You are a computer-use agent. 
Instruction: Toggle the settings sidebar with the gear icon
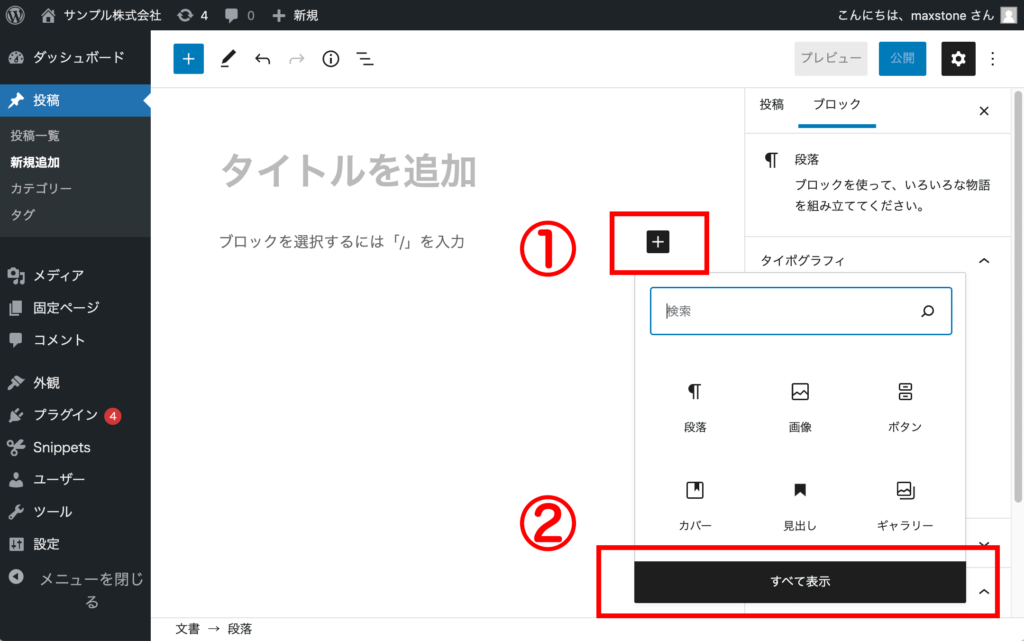coord(958,59)
